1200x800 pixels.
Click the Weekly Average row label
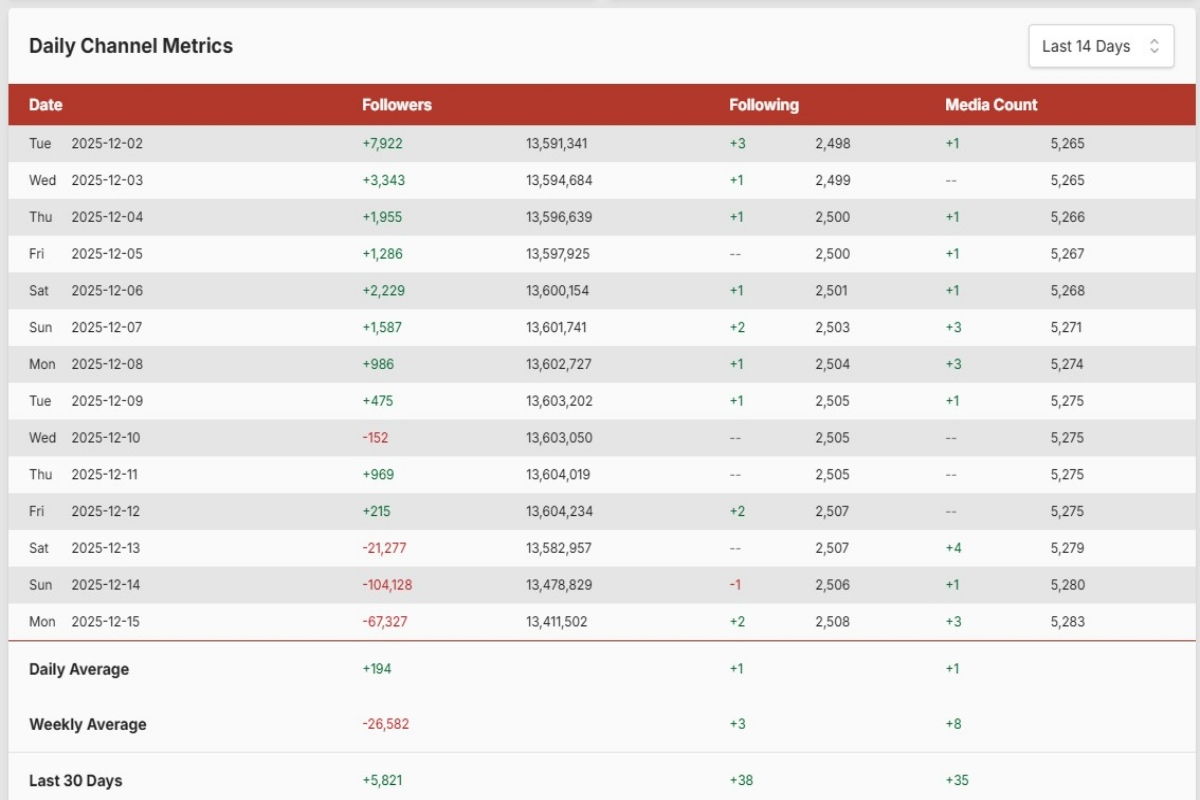coord(88,724)
